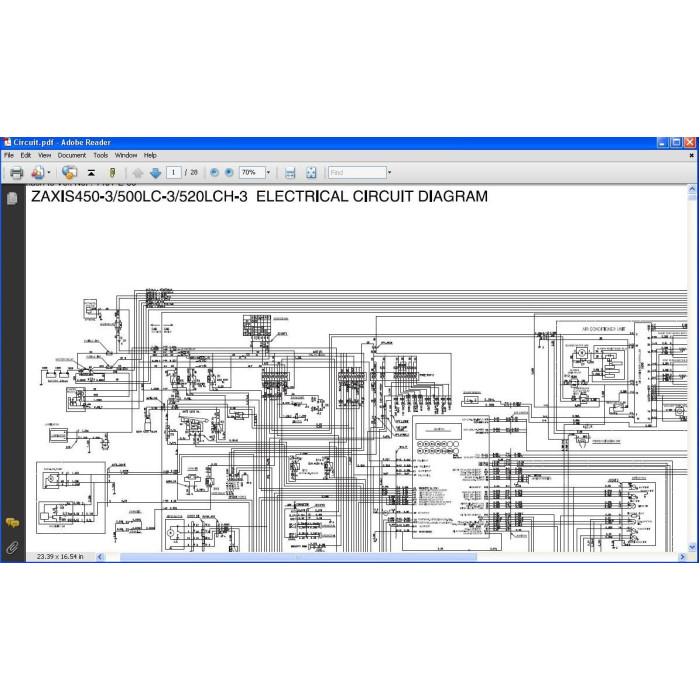Open the Window menu
The image size is (700, 700).
click(x=126, y=155)
